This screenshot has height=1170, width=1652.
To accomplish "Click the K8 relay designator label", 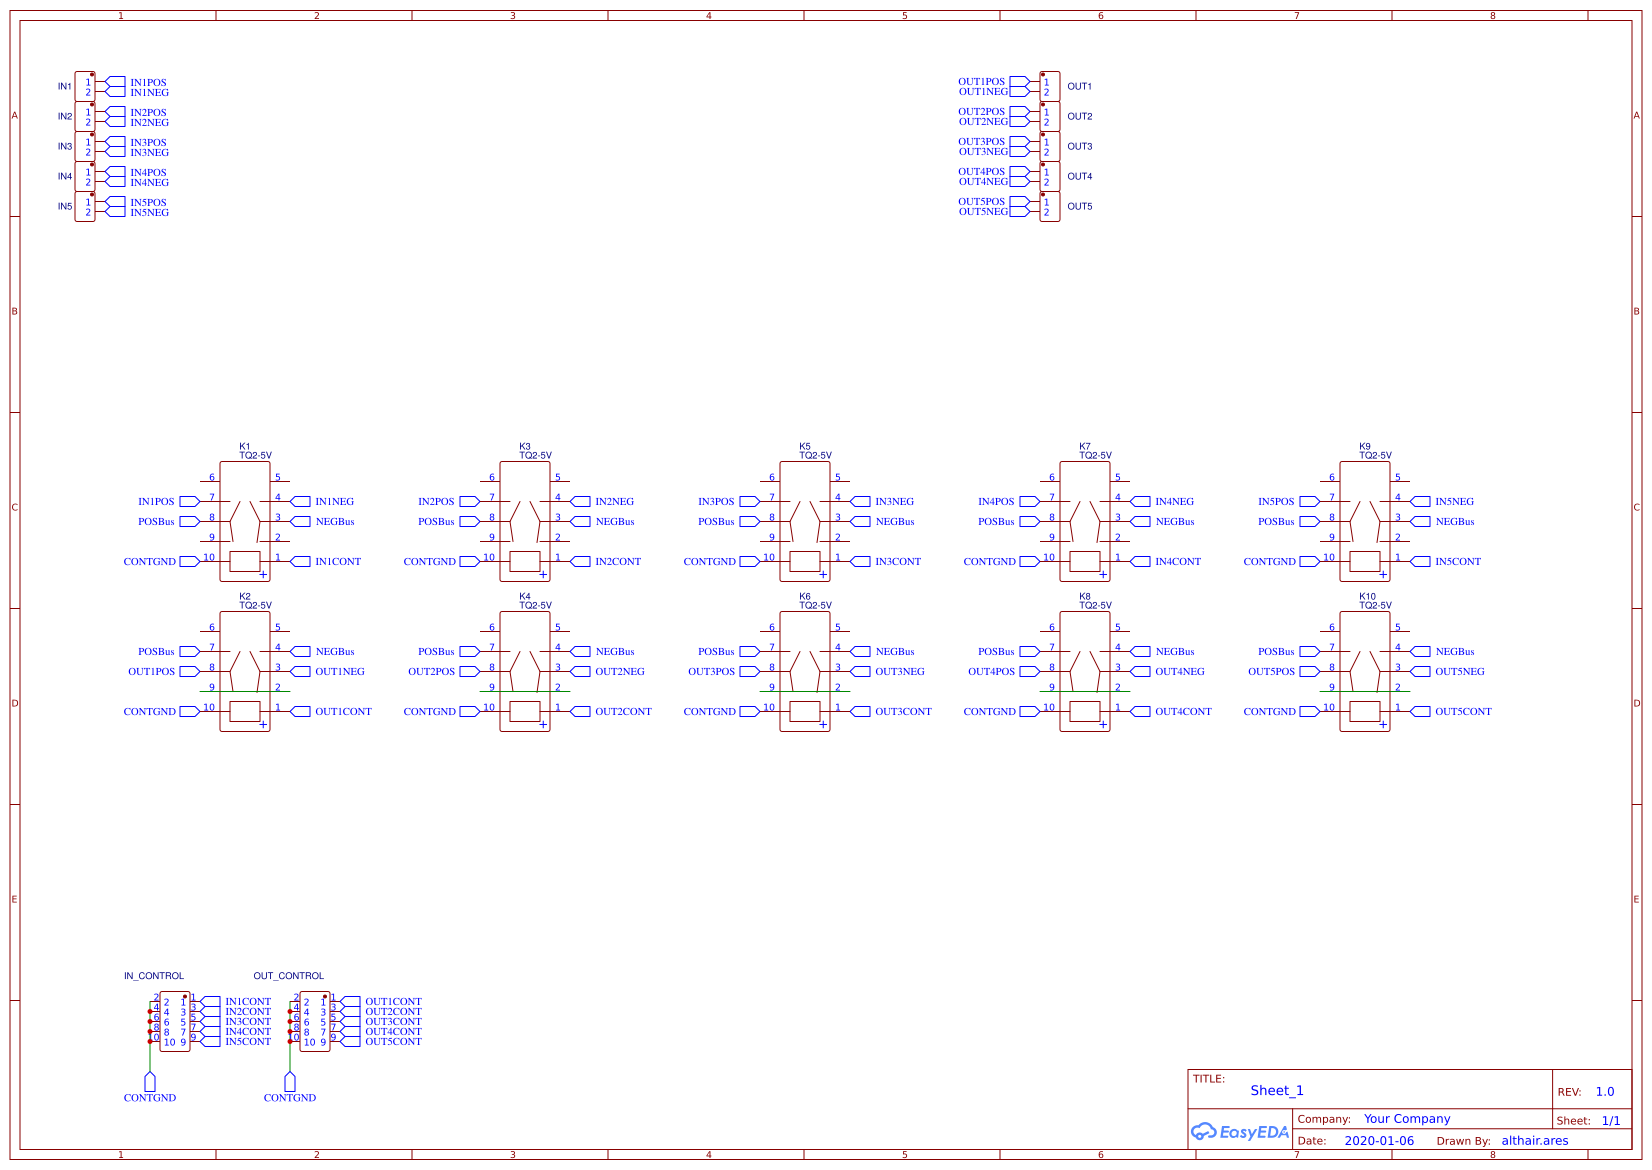I will click(x=1084, y=597).
